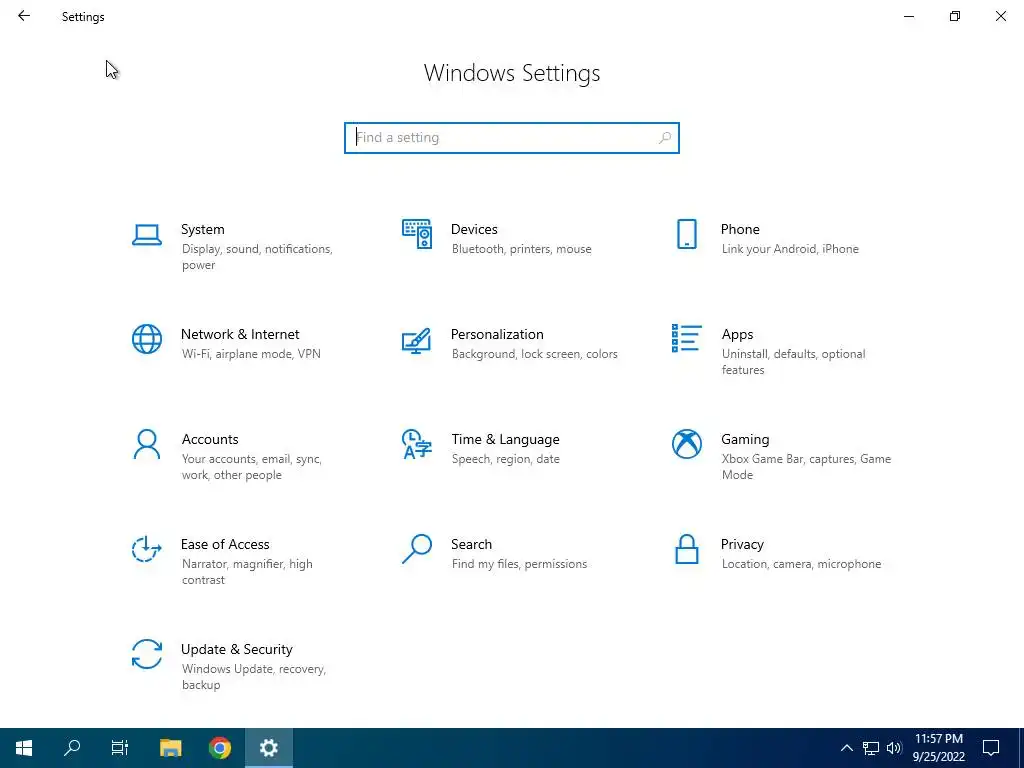1024x768 pixels.
Task: Click the Ease of Access icon
Action: [146, 549]
